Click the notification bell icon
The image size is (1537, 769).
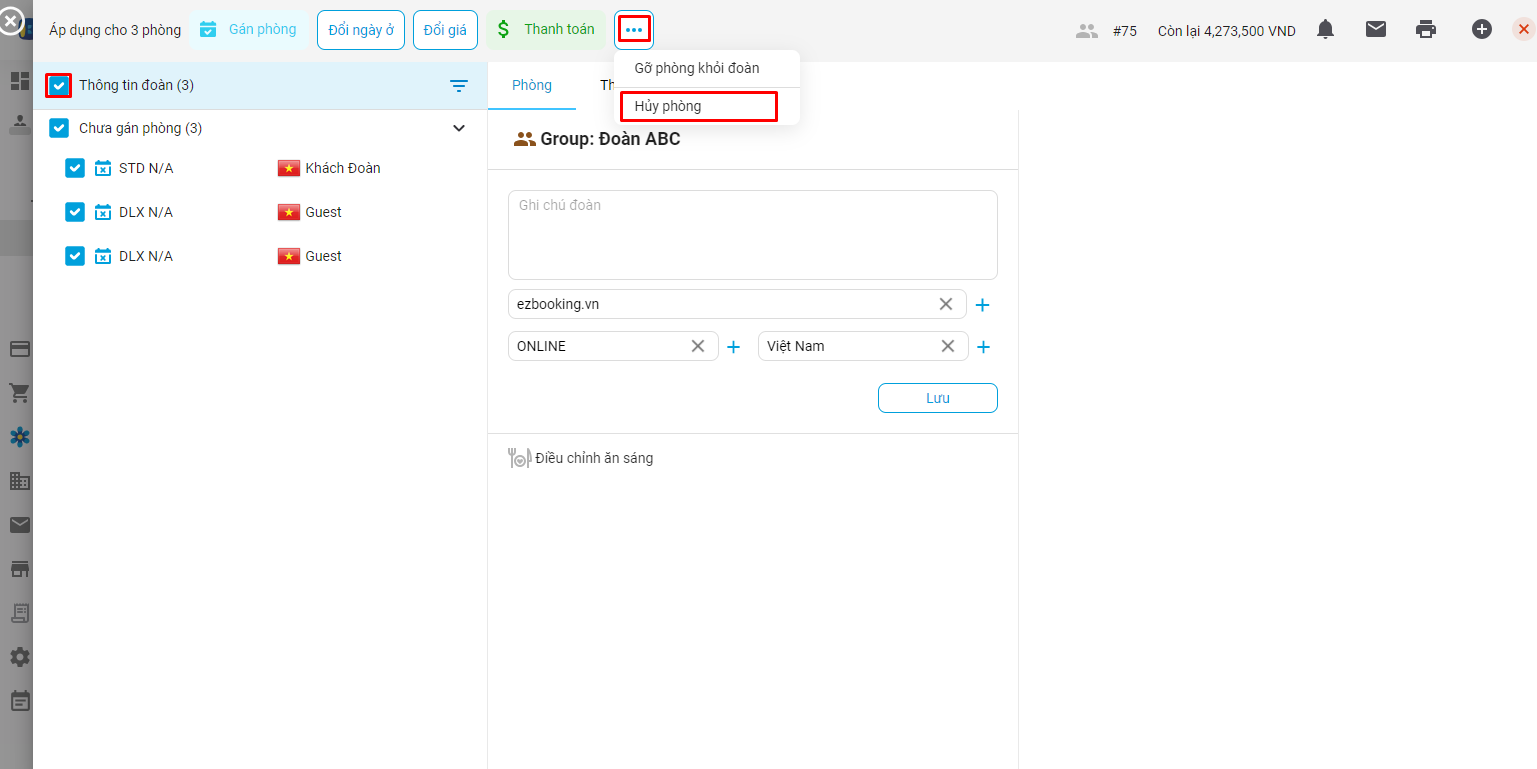tap(1325, 30)
